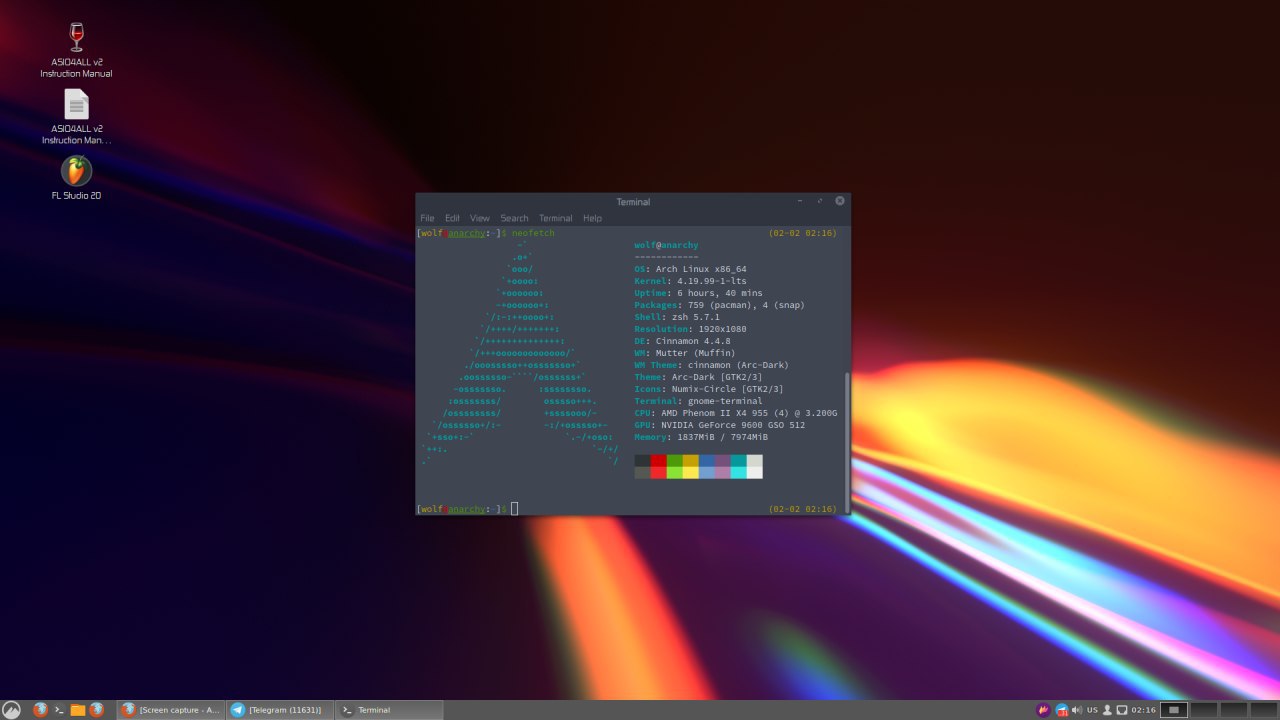Close the Terminal window
The image size is (1280, 720).
(x=840, y=201)
